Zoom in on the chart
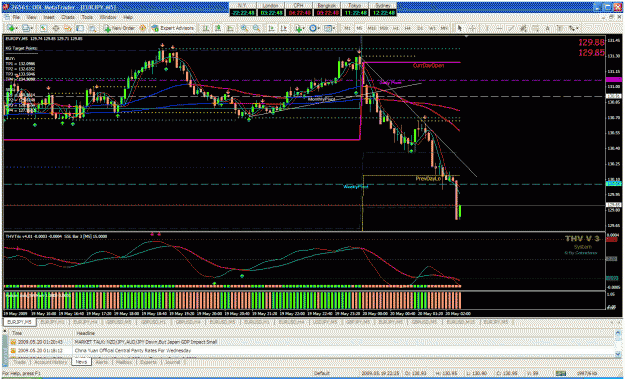This screenshot has height=379, width=625. click(244, 28)
